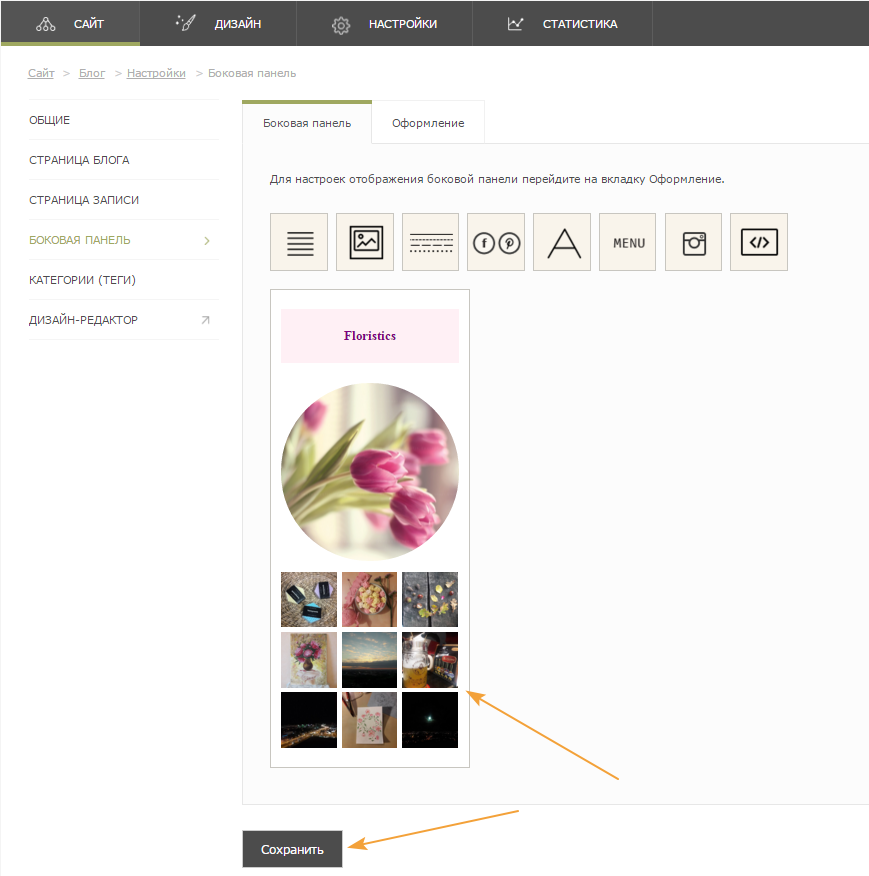The height and width of the screenshot is (876, 869).
Task: Click the site structure icon beside САЙТ
Action: [46, 24]
